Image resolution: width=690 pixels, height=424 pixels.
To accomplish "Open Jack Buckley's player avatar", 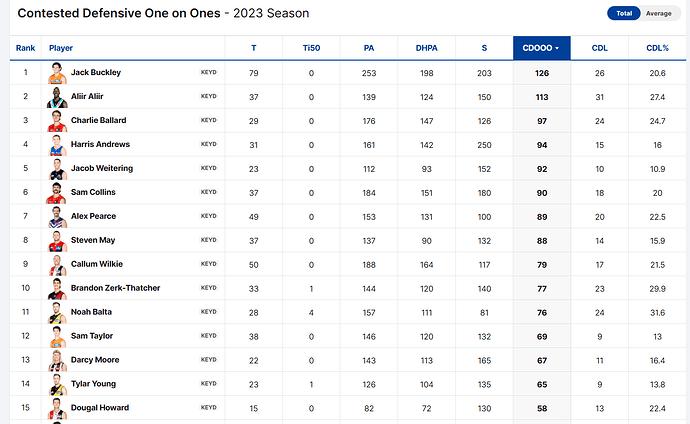I will (x=57, y=73).
